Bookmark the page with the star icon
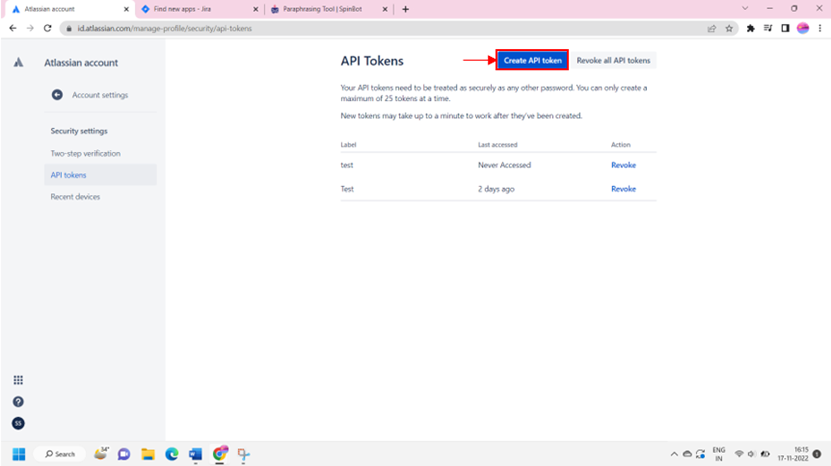 tap(729, 29)
